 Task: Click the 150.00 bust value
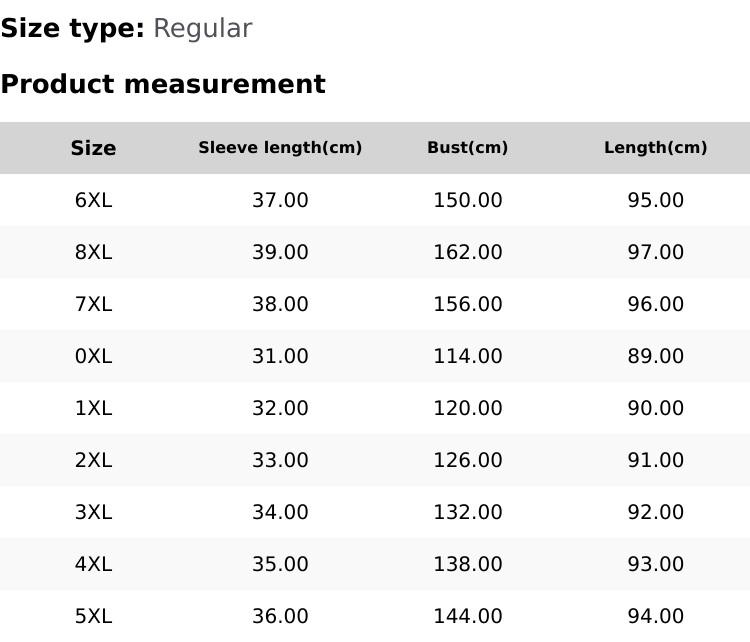coord(467,200)
